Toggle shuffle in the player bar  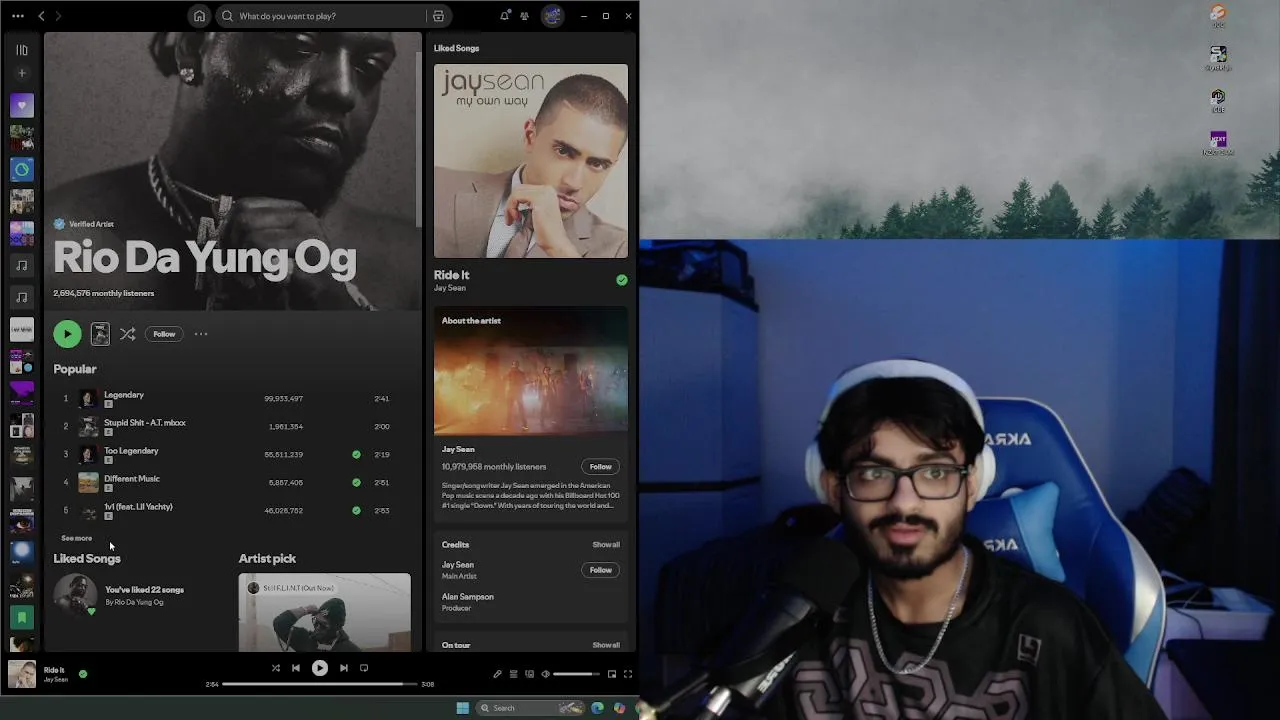(x=276, y=668)
